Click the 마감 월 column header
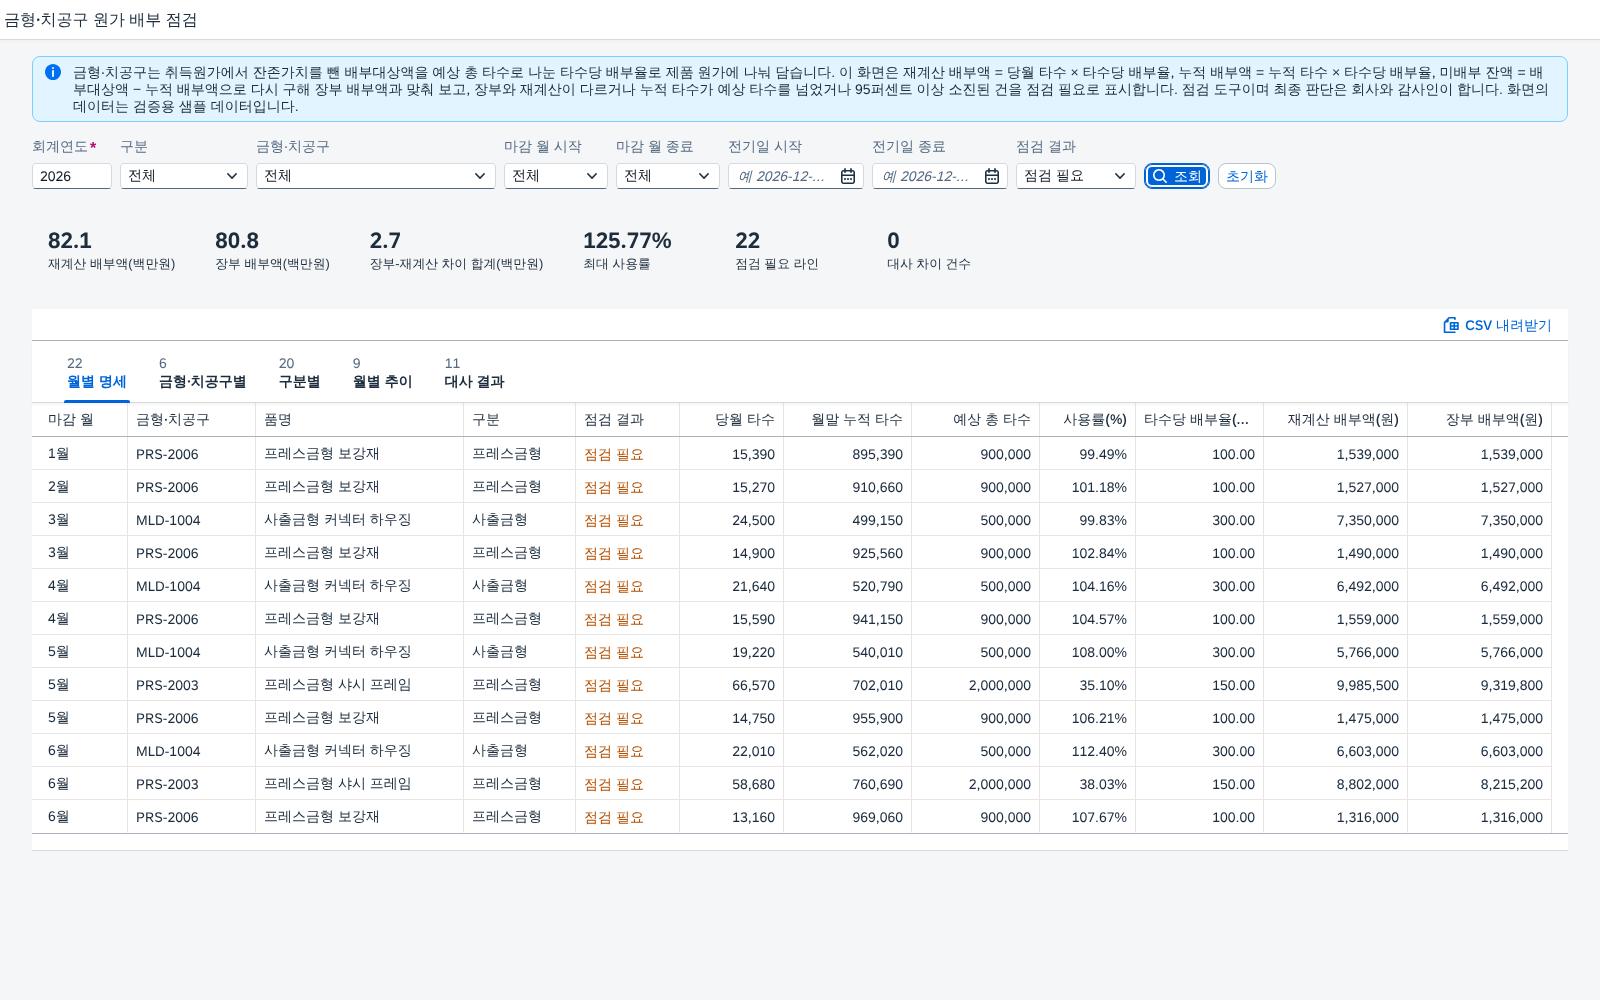This screenshot has height=1000, width=1600. (x=80, y=420)
